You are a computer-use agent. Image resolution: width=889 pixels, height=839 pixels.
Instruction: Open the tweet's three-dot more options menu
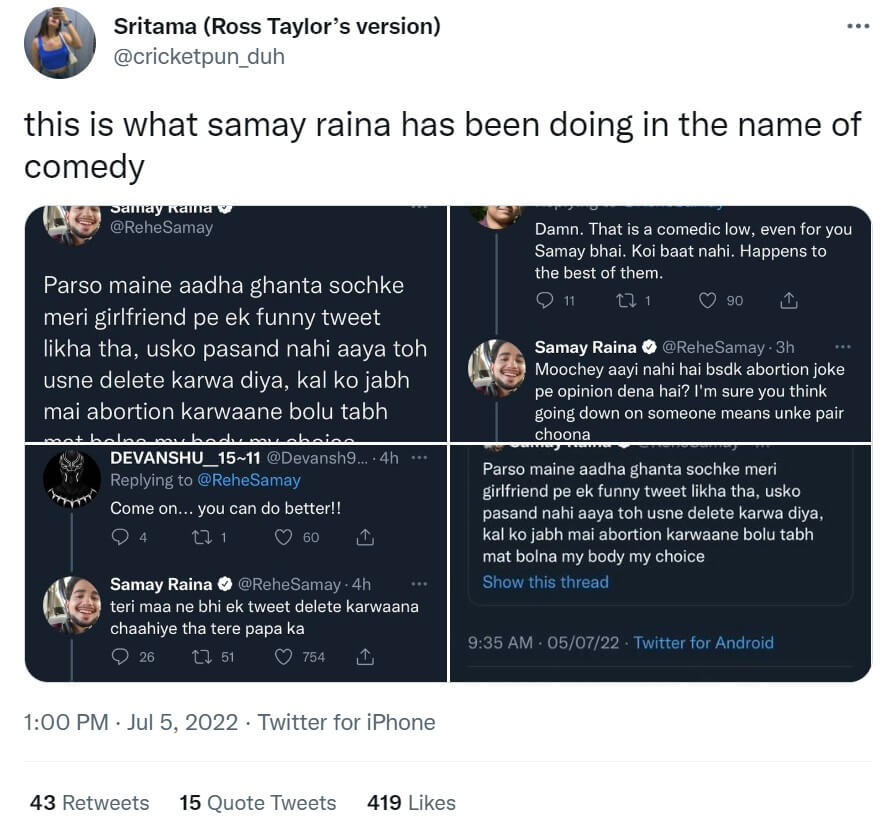[x=858, y=26]
